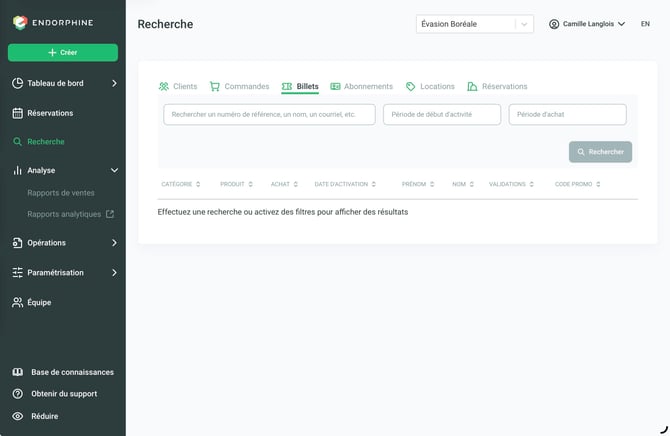Viewport: 670px width, 436px height.
Task: Open the Tableau de bord pie-chart icon
Action: (x=18, y=83)
